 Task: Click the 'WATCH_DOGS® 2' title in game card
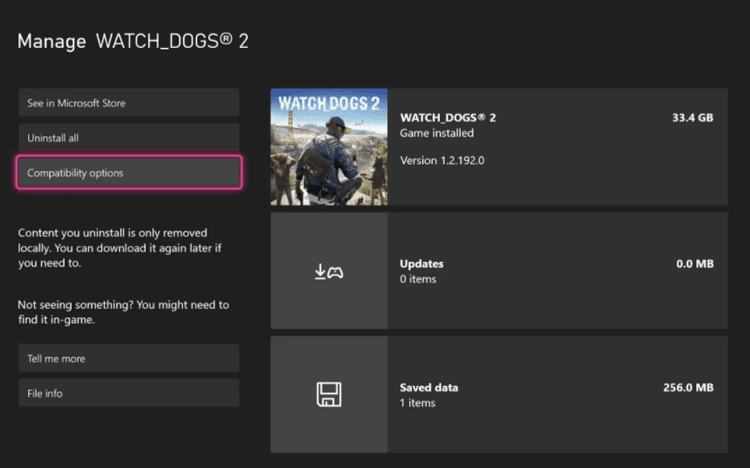coord(448,118)
